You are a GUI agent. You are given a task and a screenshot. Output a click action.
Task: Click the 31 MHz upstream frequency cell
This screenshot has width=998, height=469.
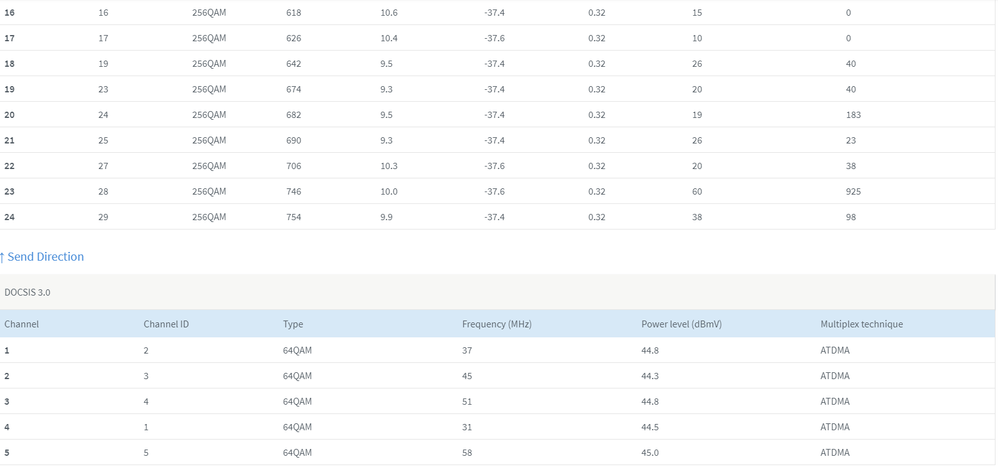(x=467, y=427)
